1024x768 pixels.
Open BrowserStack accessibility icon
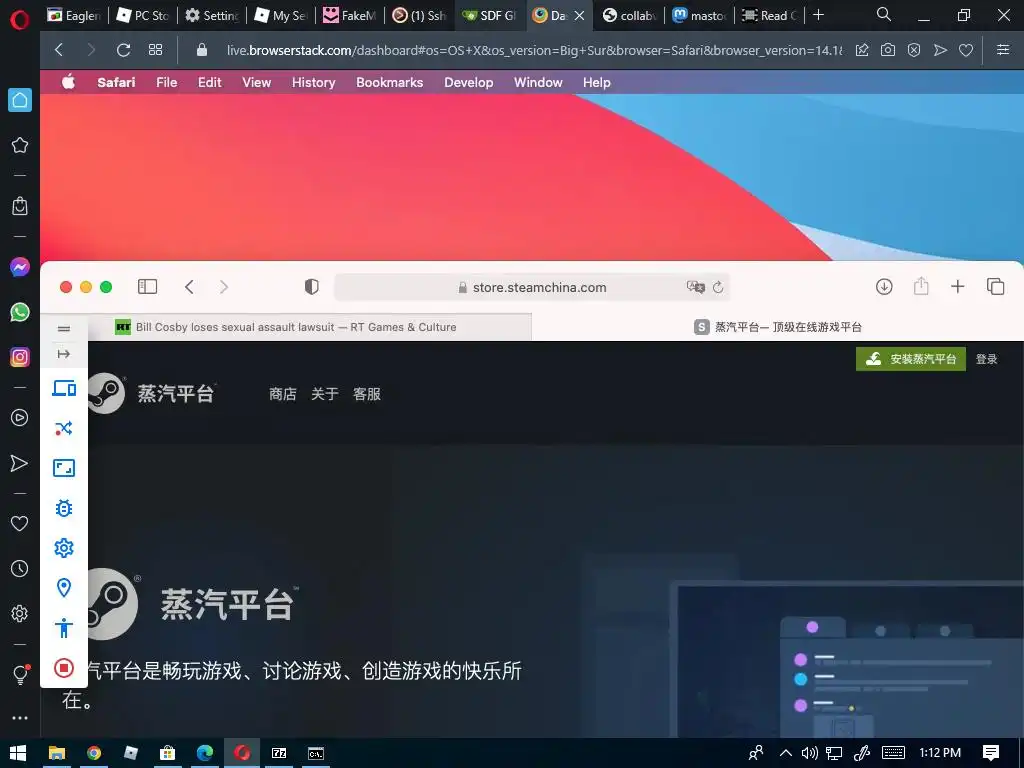coord(63,628)
